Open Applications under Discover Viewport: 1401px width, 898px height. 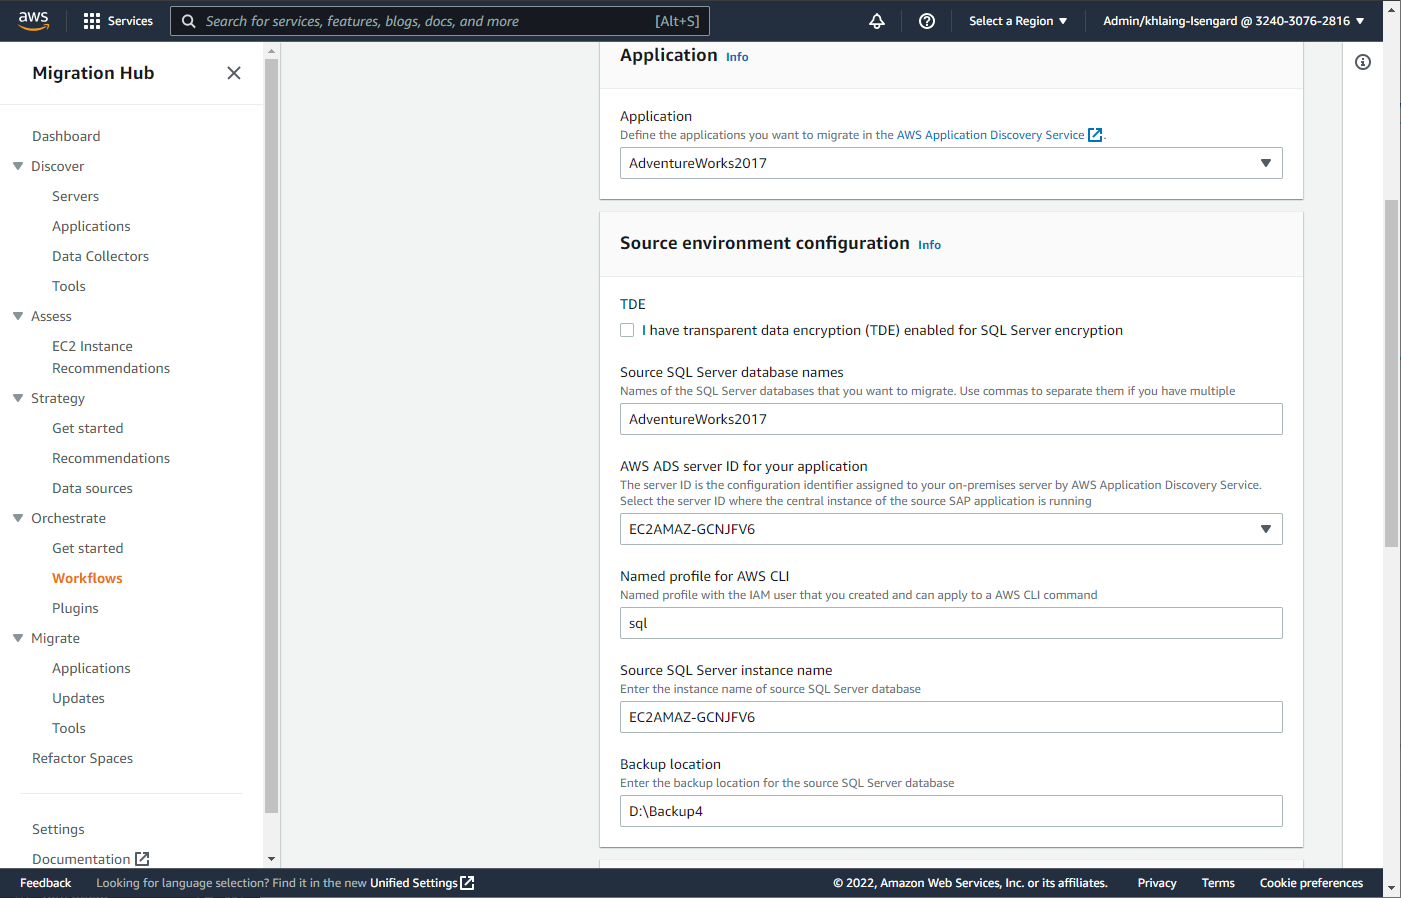point(91,226)
